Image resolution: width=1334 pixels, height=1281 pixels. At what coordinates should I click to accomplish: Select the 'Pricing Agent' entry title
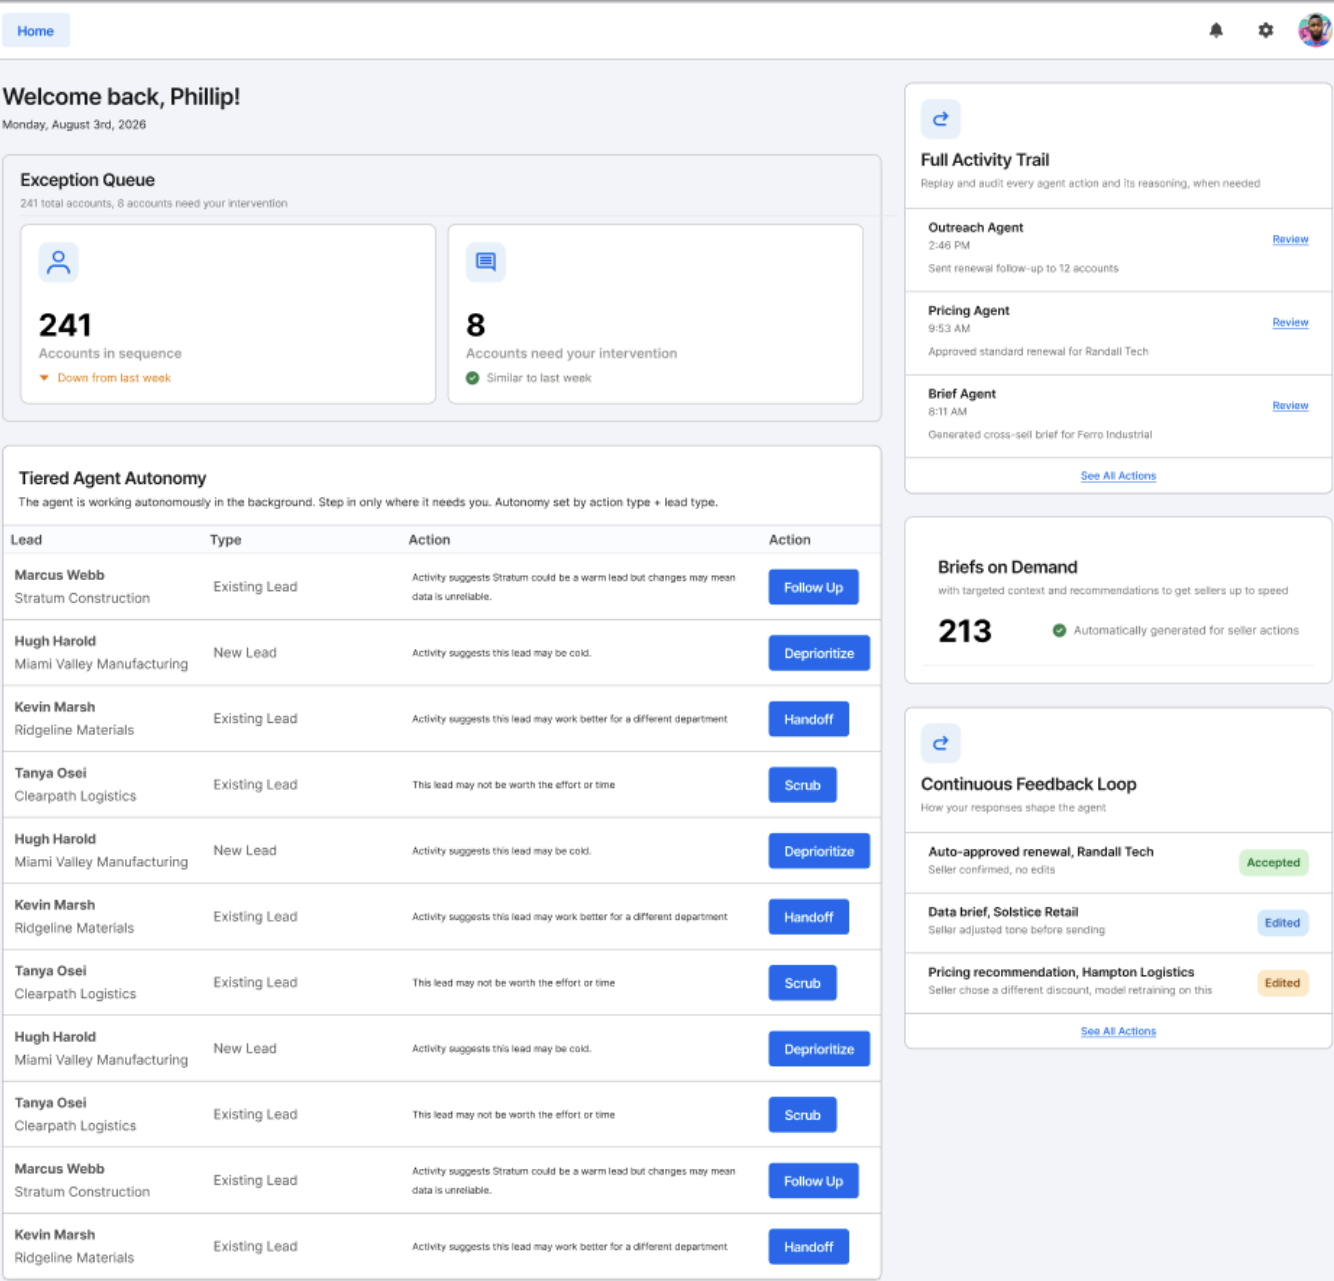pyautogui.click(x=969, y=310)
